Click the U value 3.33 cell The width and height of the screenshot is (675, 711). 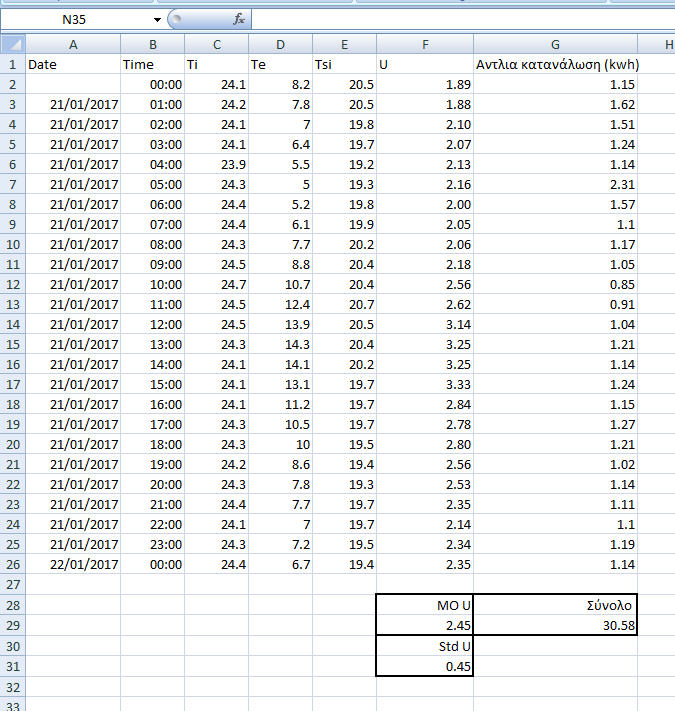pos(425,385)
